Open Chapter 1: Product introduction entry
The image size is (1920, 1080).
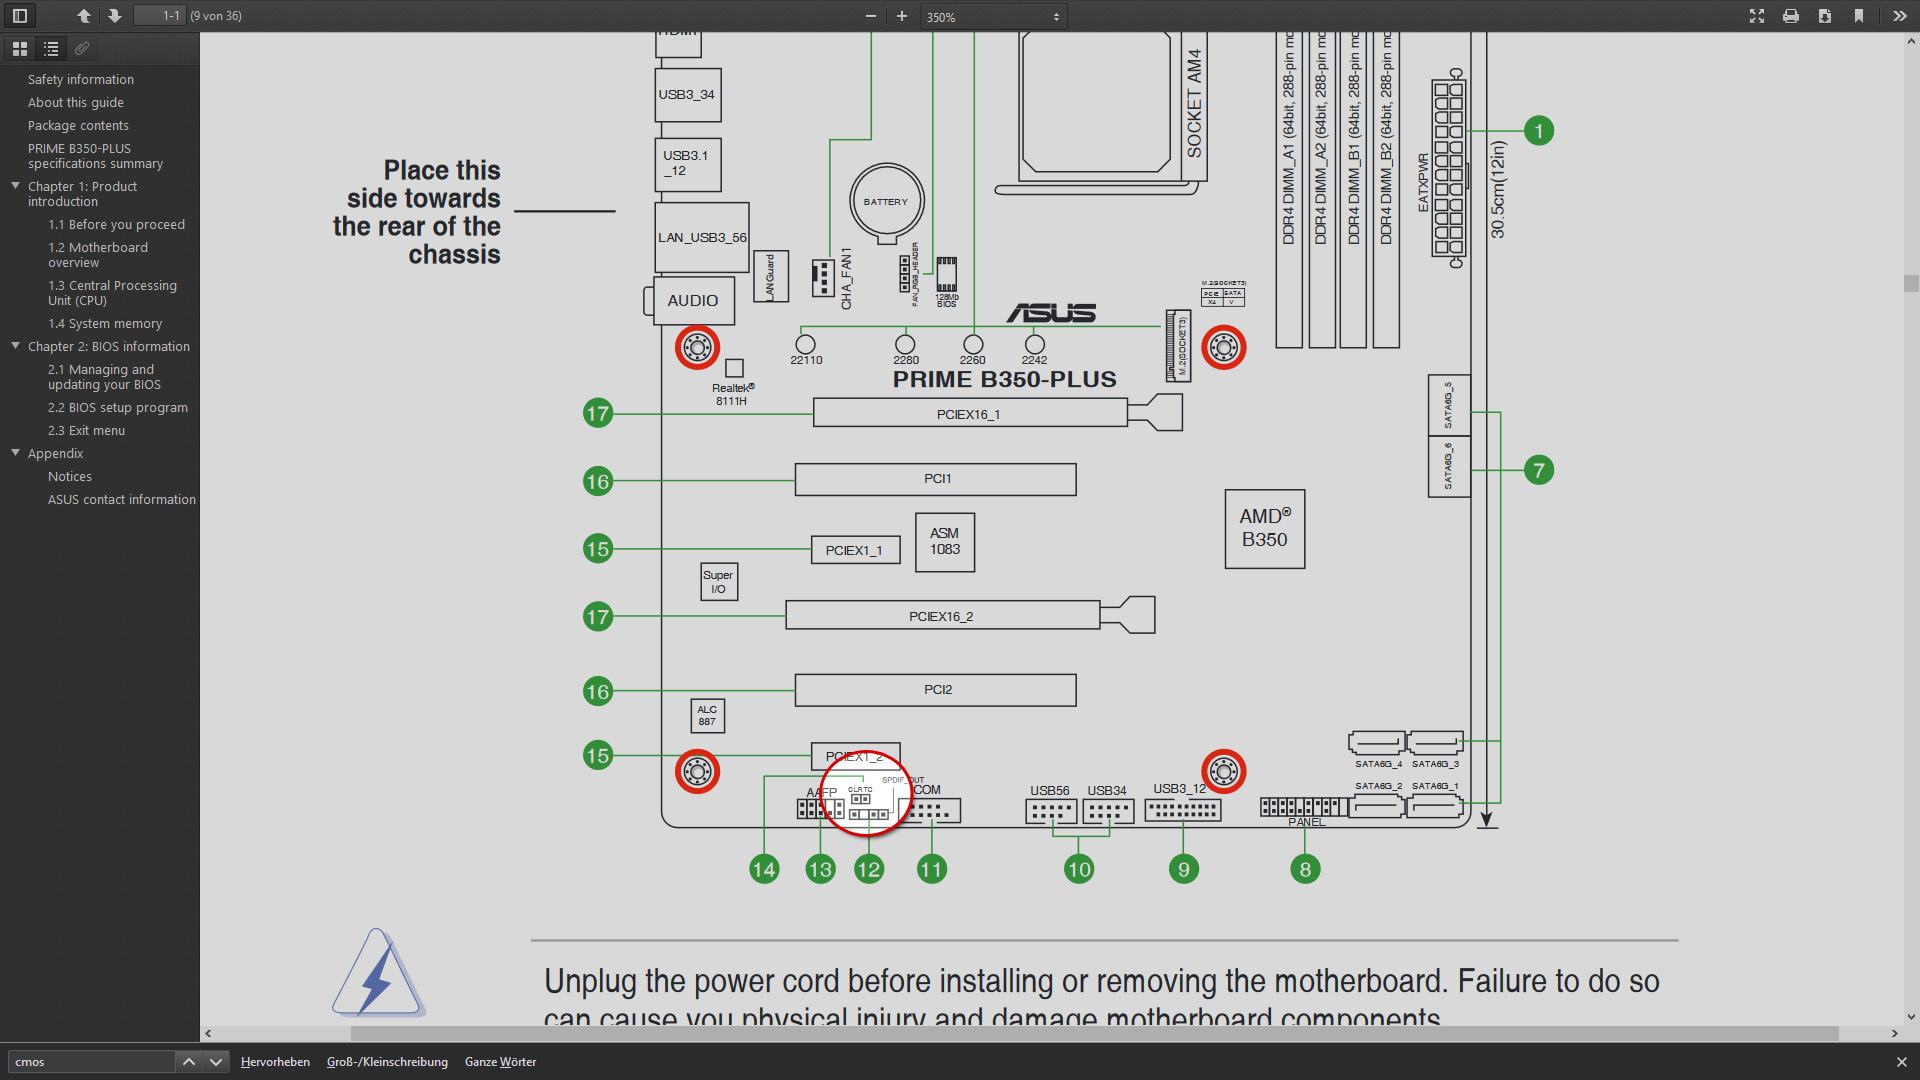coord(82,194)
